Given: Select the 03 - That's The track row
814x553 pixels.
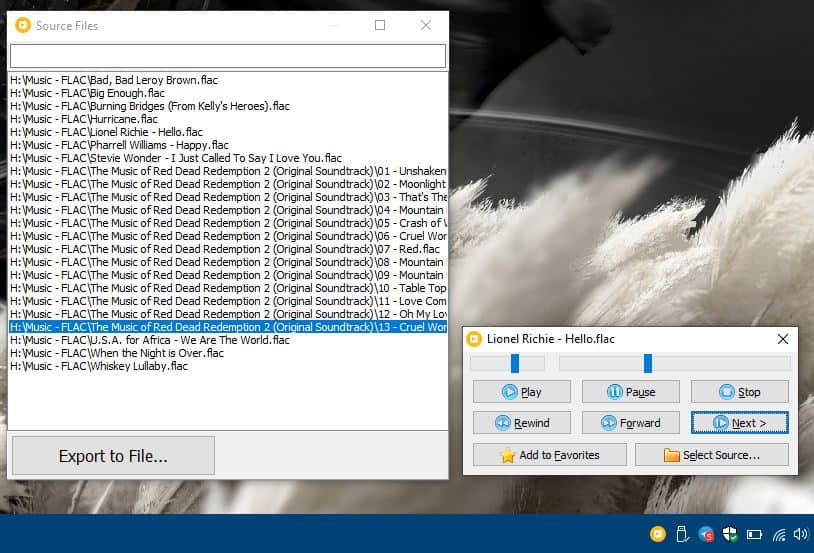Looking at the screenshot, I should pyautogui.click(x=228, y=197).
